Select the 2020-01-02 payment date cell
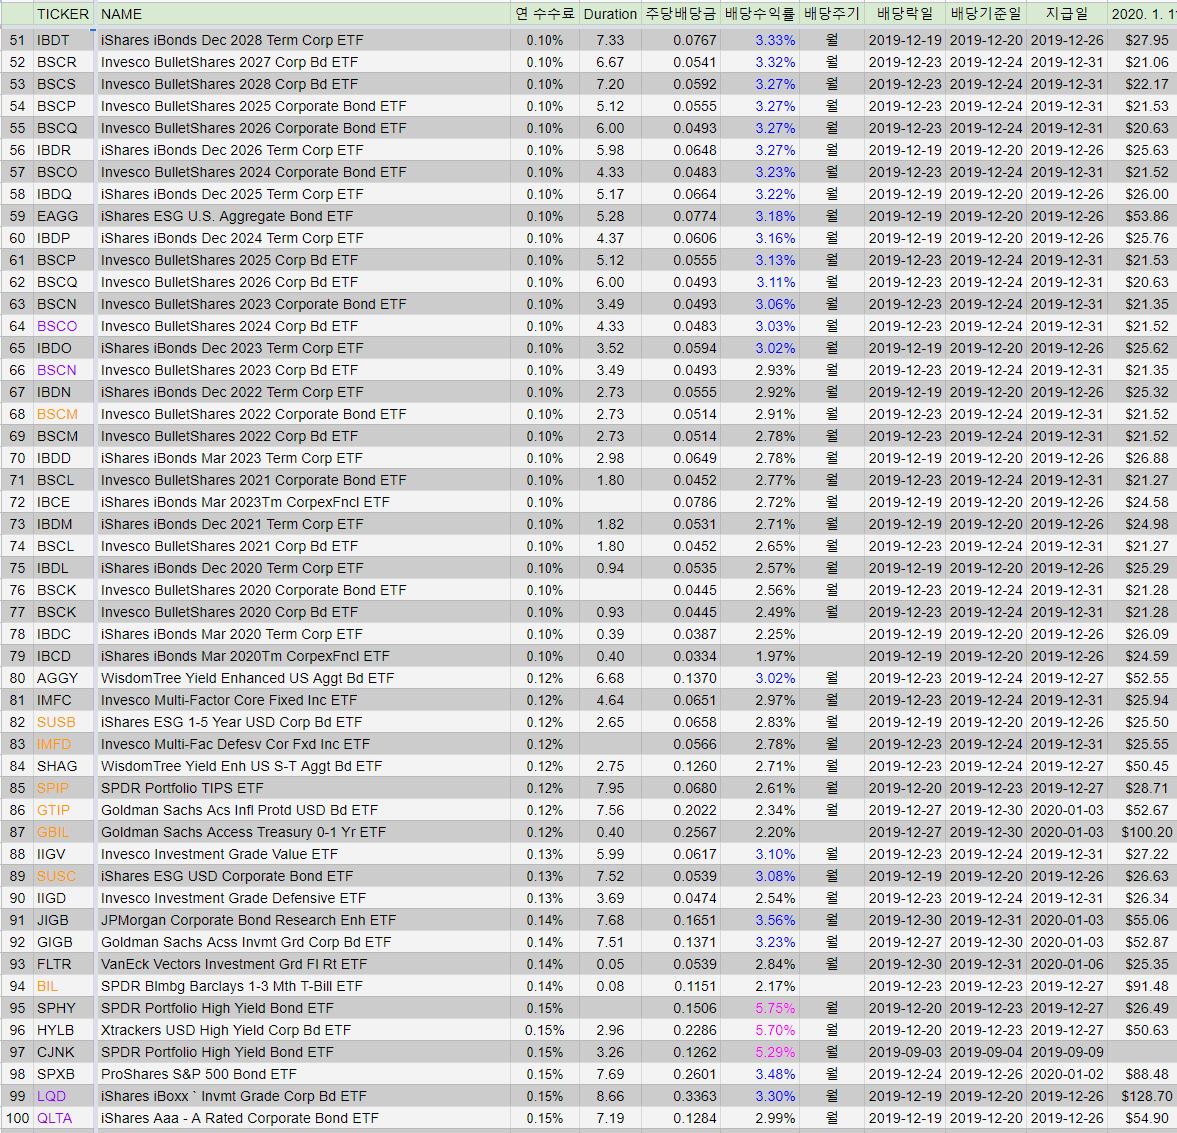 (1067, 1074)
